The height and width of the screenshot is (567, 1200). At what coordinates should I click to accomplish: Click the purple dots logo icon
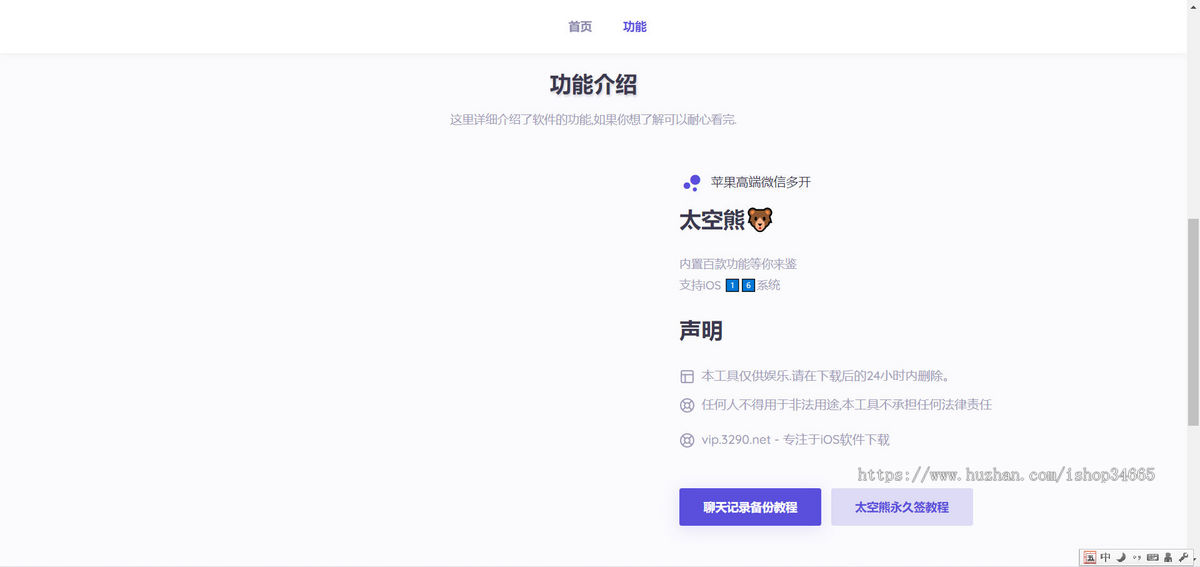tap(691, 182)
